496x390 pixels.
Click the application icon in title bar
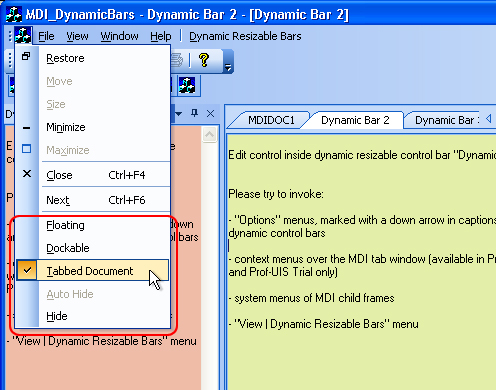pos(14,14)
